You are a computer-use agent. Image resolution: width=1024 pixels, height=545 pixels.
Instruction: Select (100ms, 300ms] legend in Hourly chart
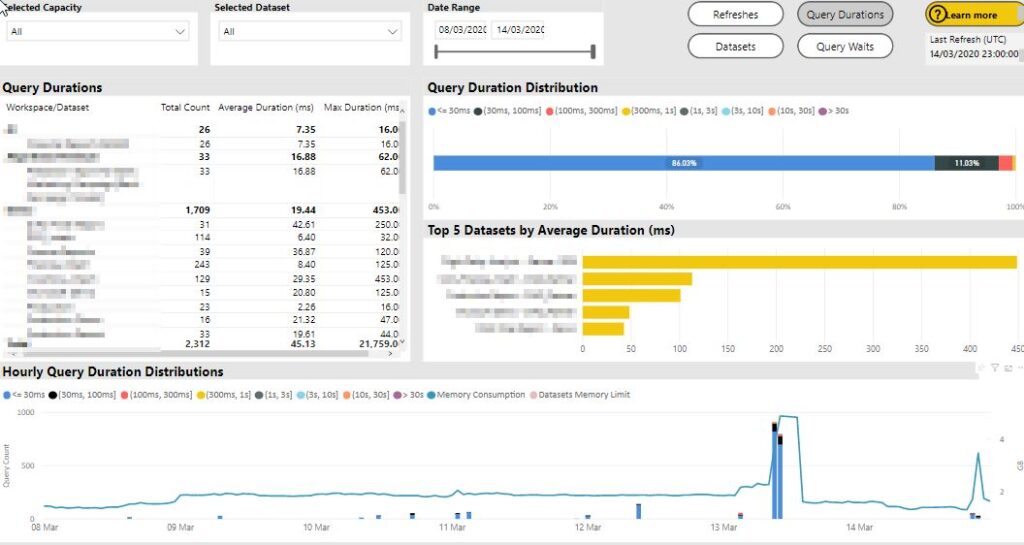point(157,395)
